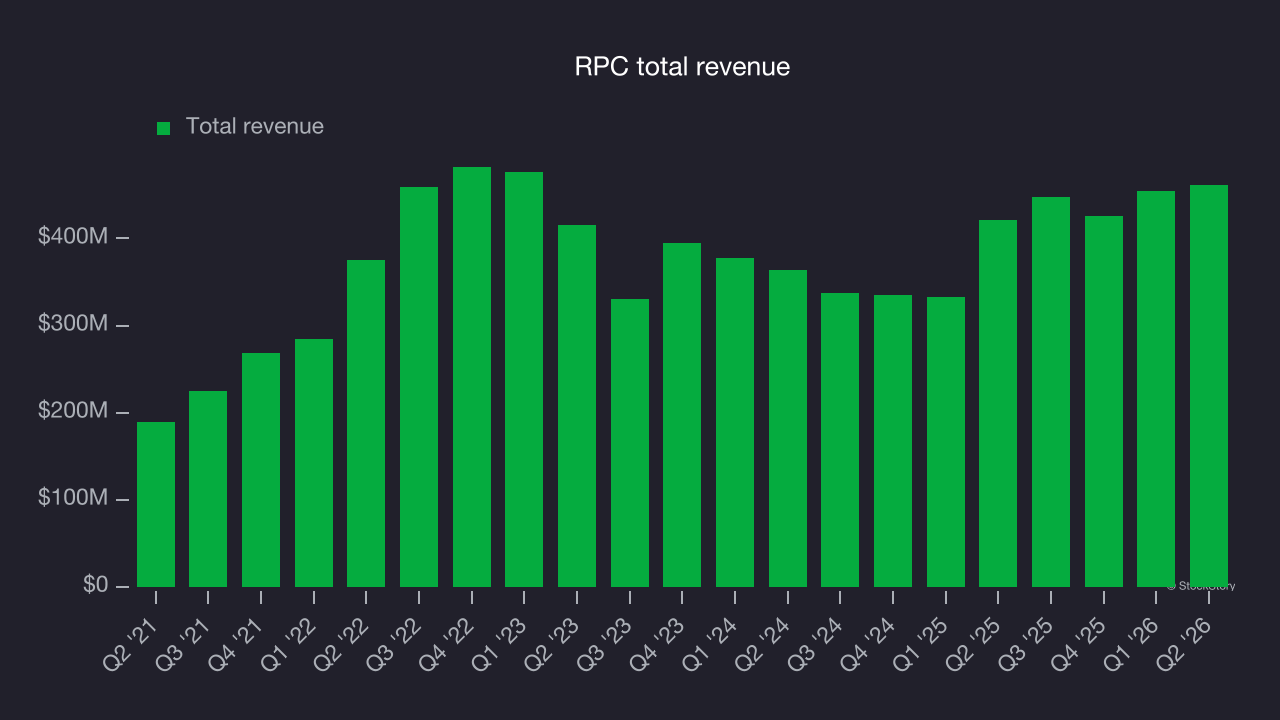Select the Q2 '21 revenue bar
The width and height of the screenshot is (1280, 720).
pos(156,504)
